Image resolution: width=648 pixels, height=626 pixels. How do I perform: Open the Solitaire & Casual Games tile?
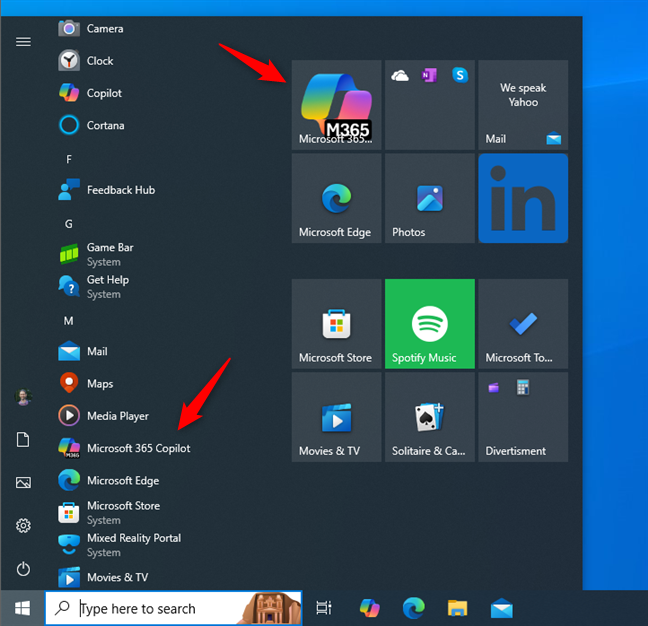[430, 417]
